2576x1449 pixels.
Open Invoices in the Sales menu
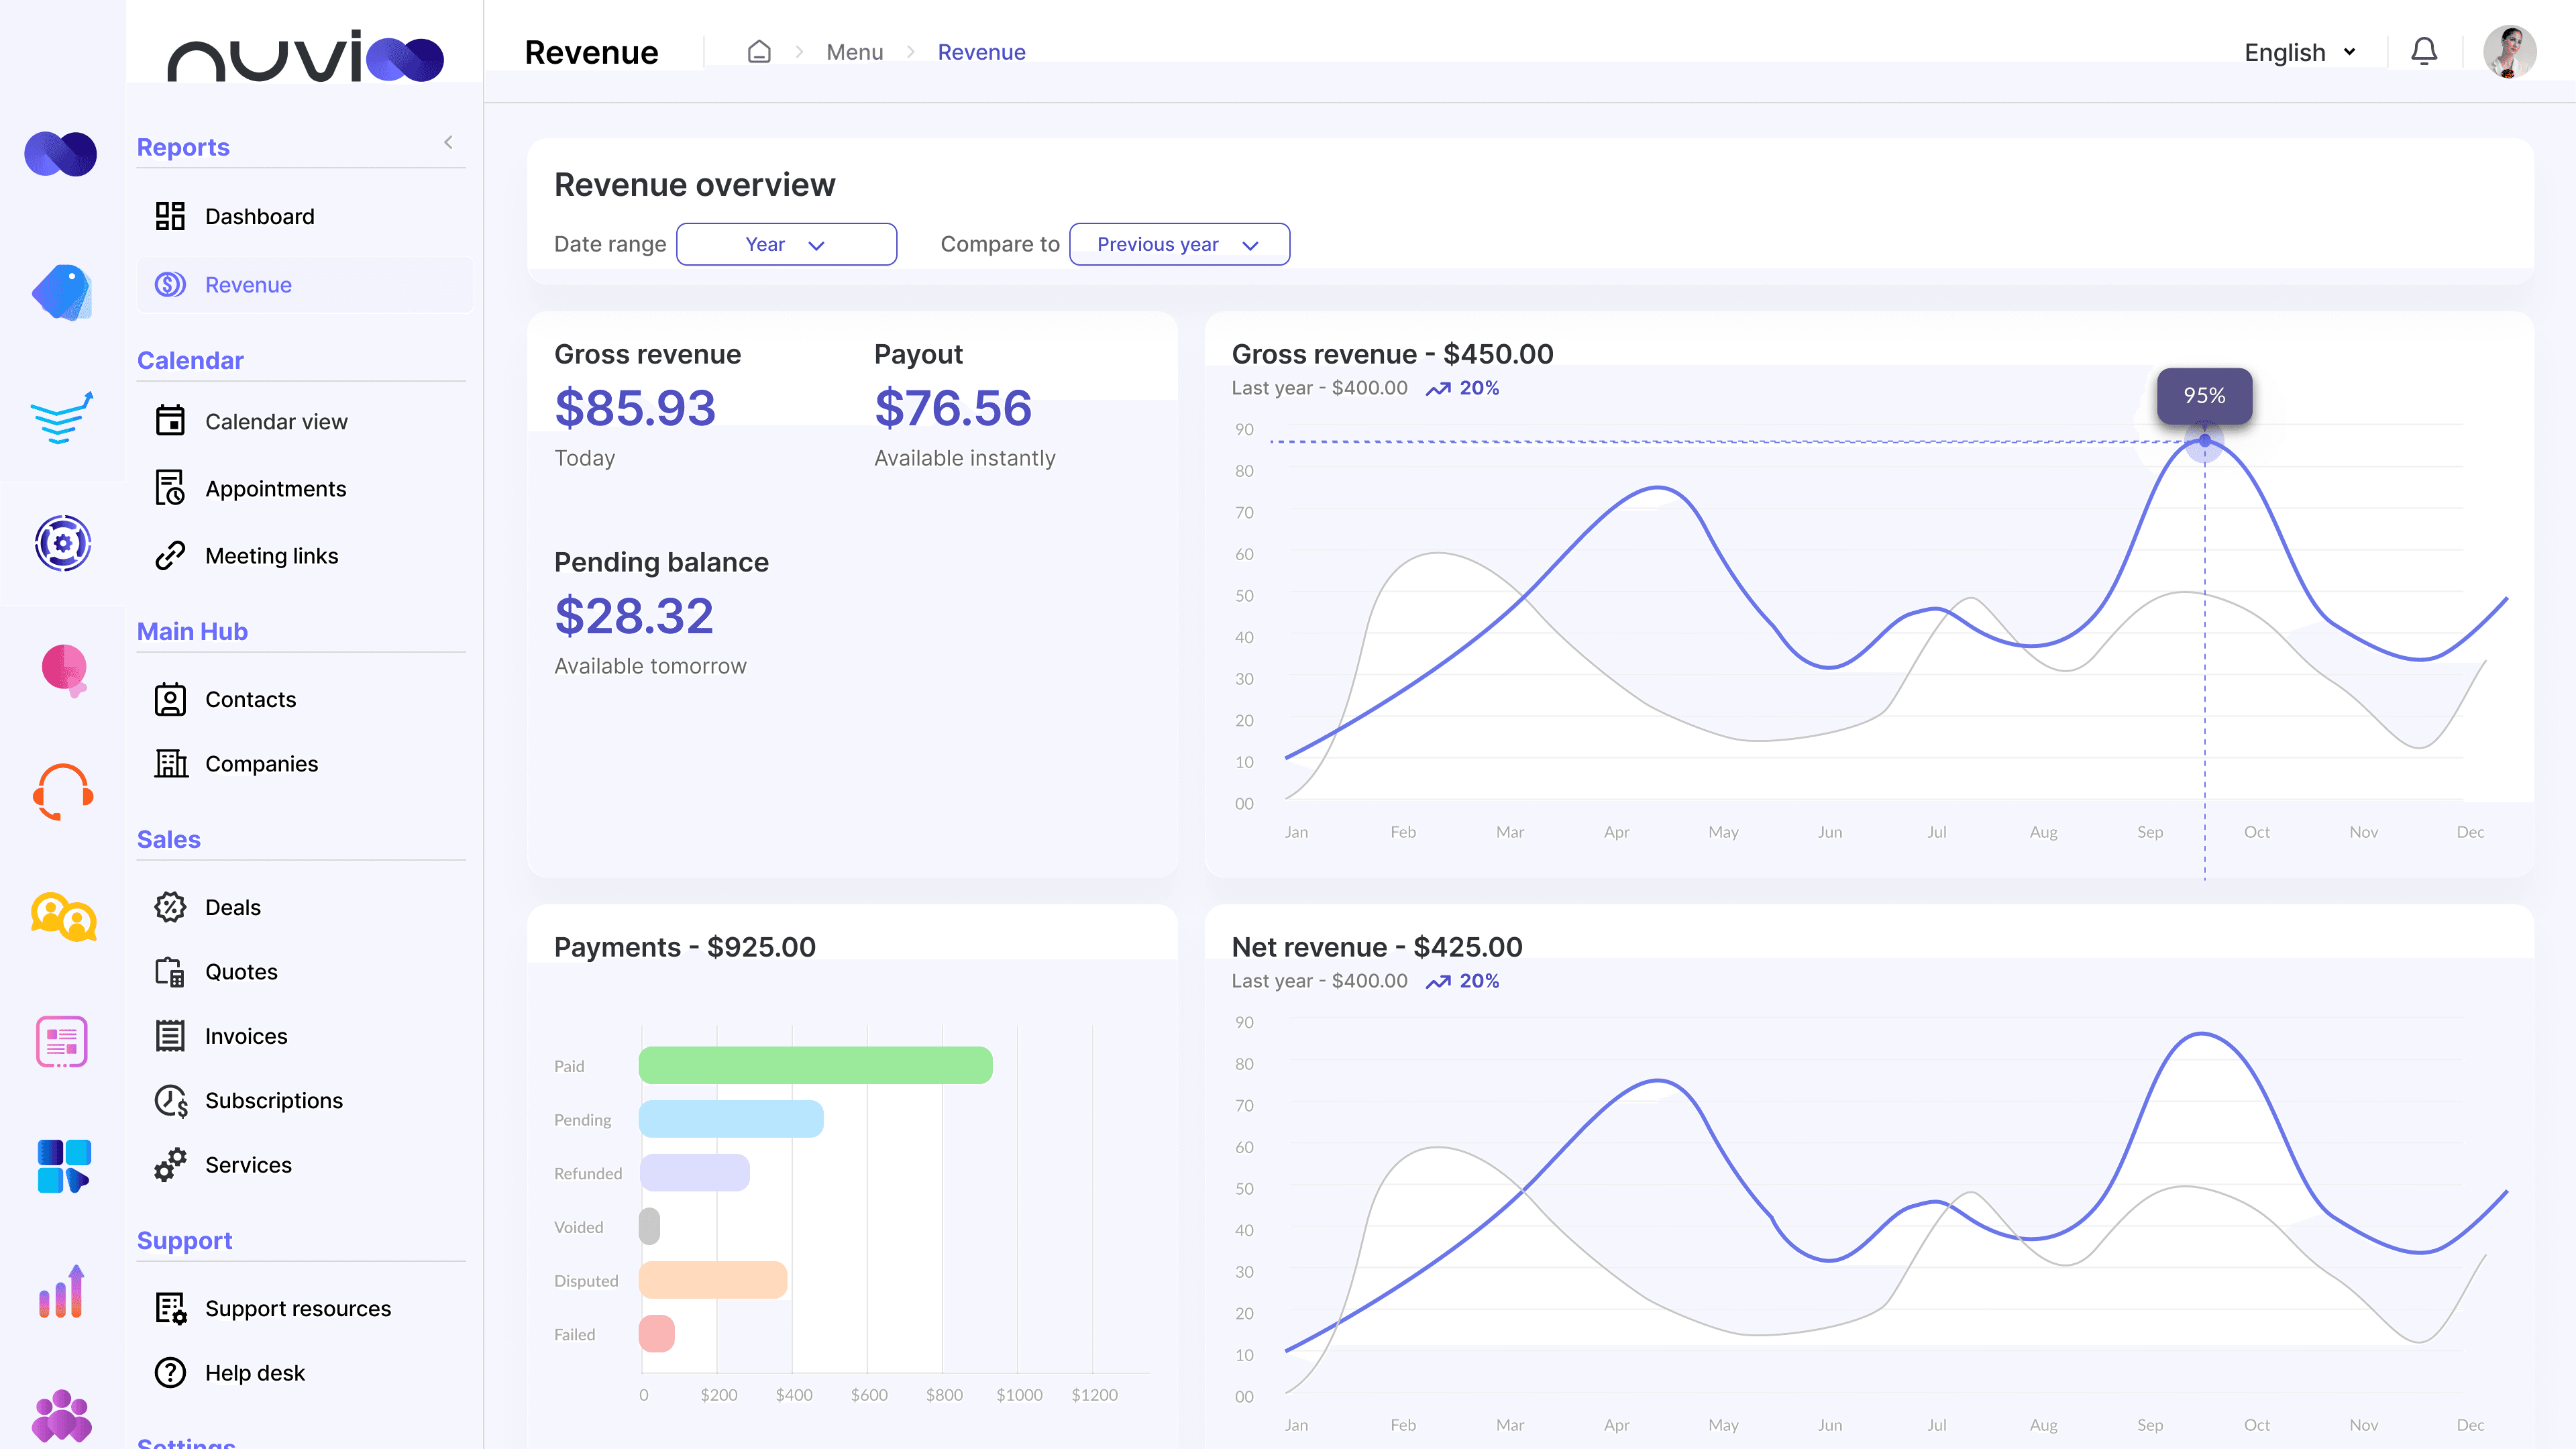point(246,1036)
